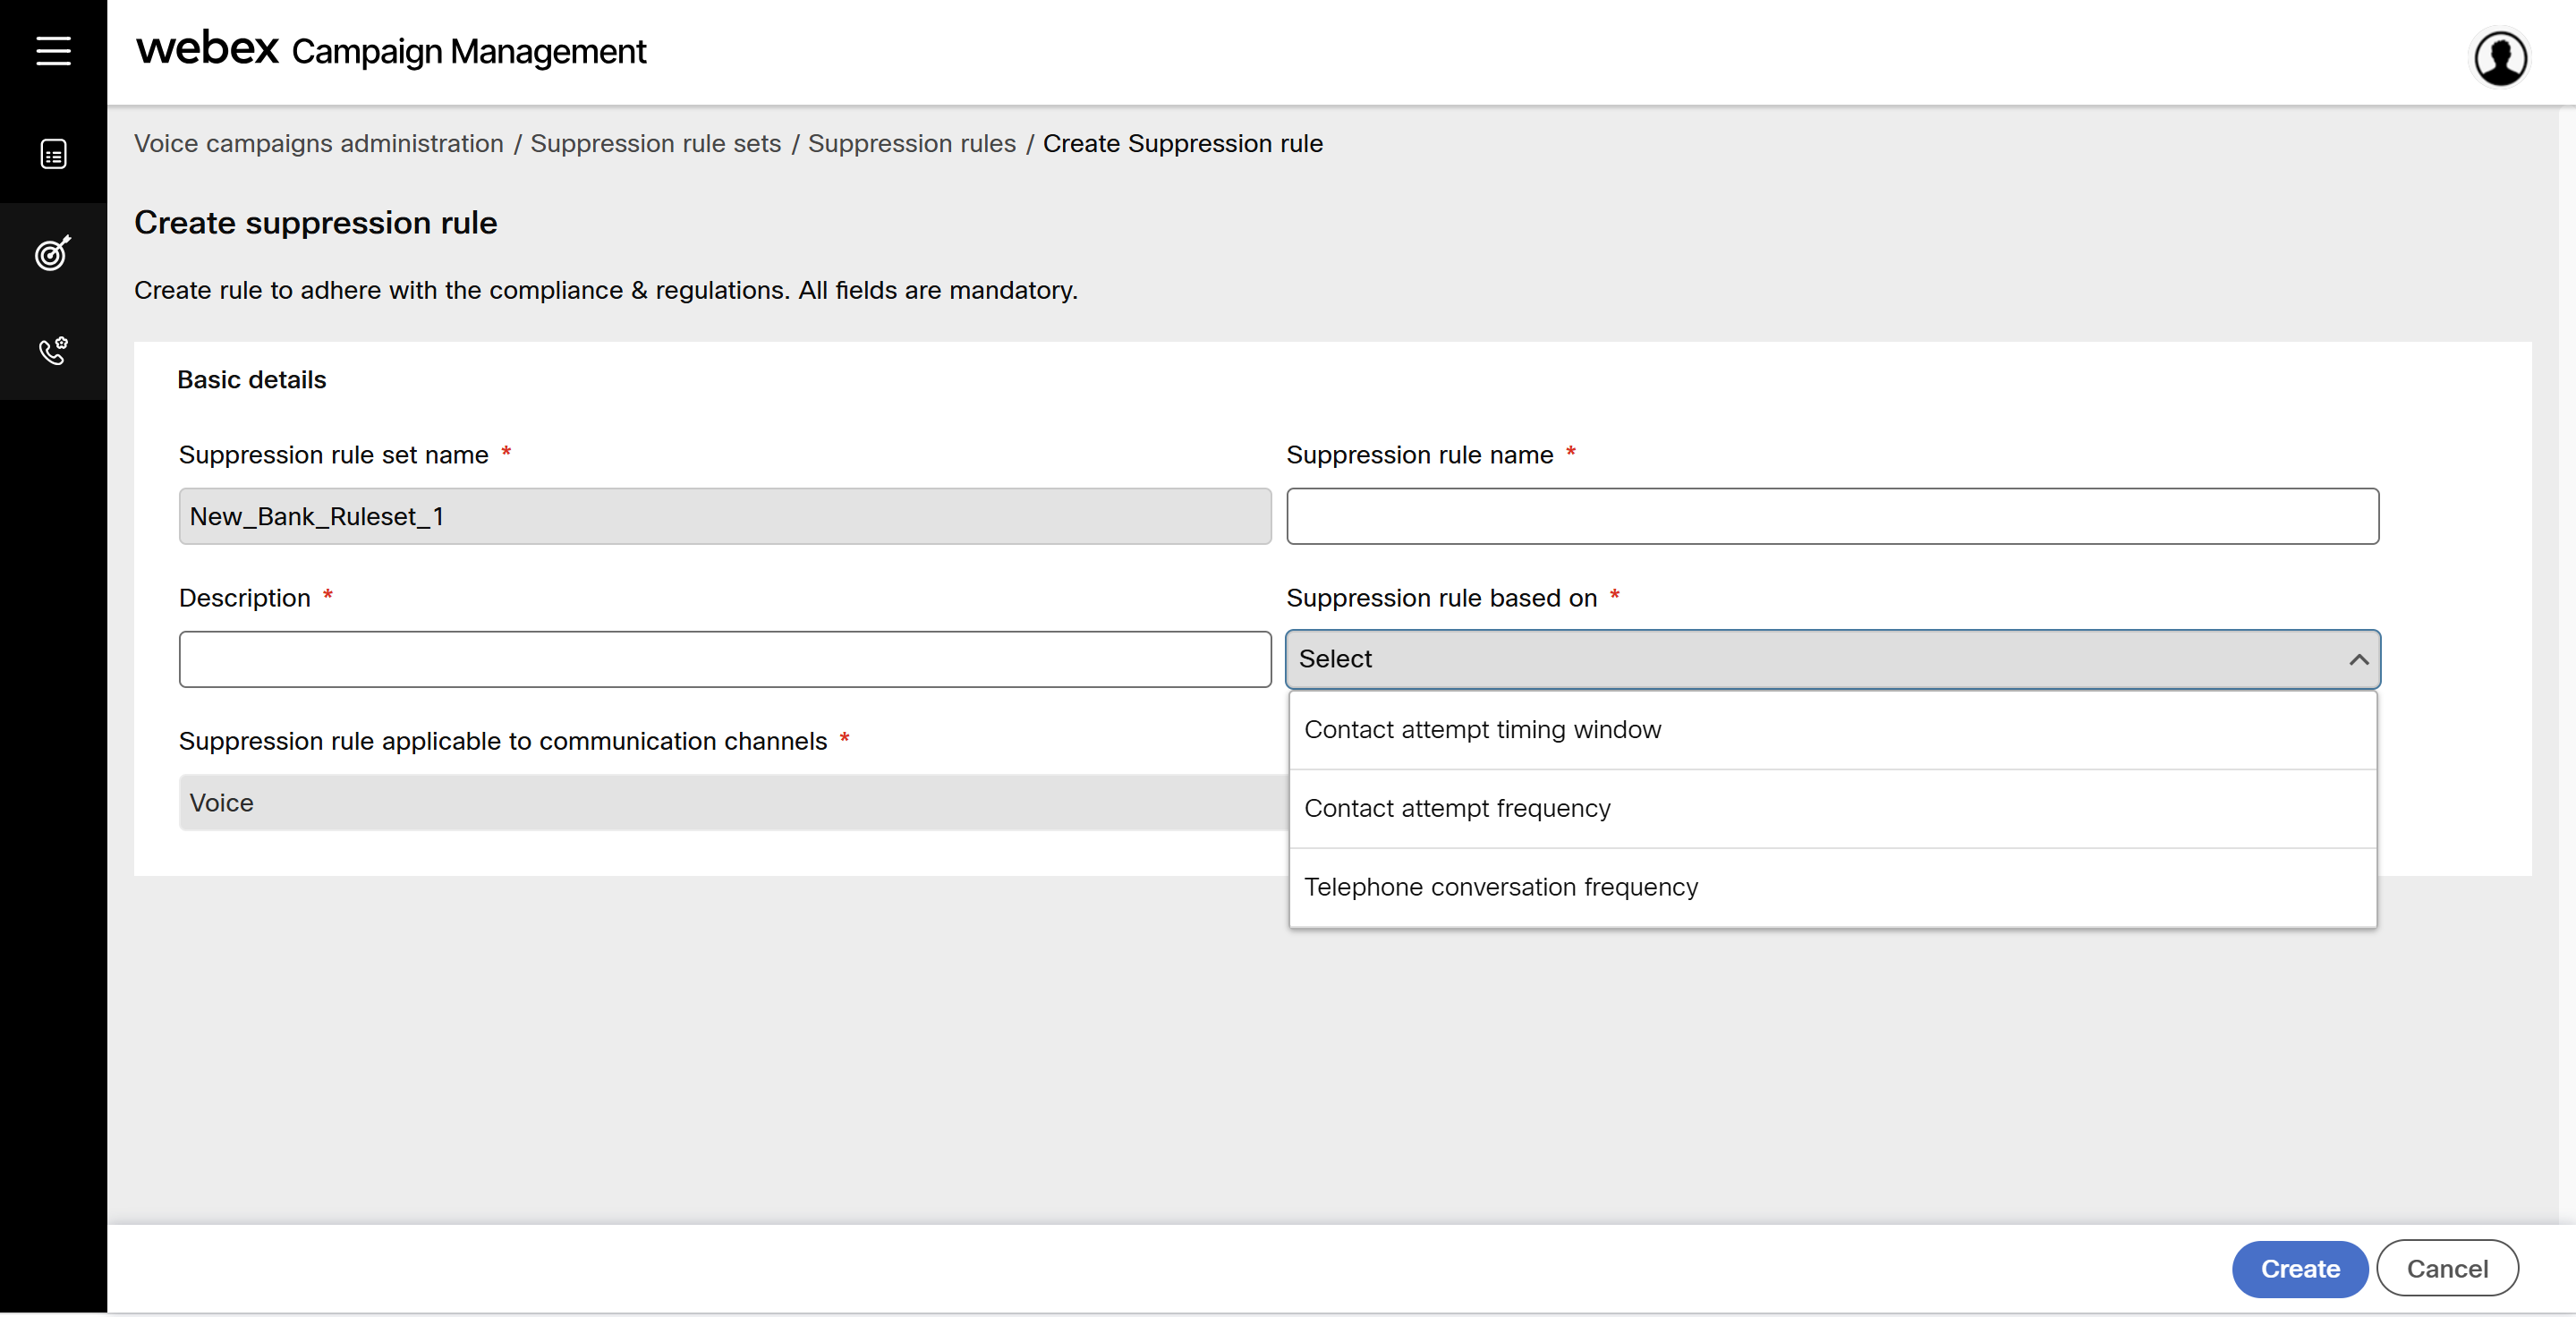Click into the Description input field
Image resolution: width=2576 pixels, height=1317 pixels.
click(x=724, y=660)
